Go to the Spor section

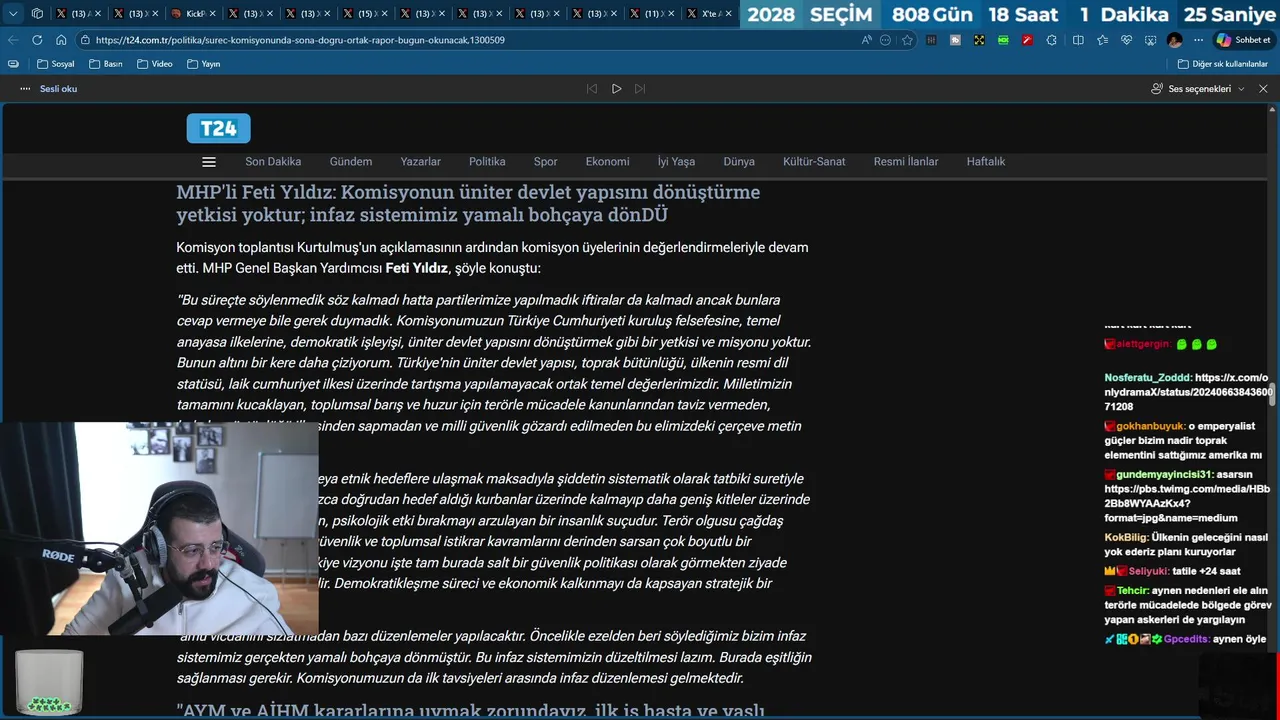tap(546, 162)
